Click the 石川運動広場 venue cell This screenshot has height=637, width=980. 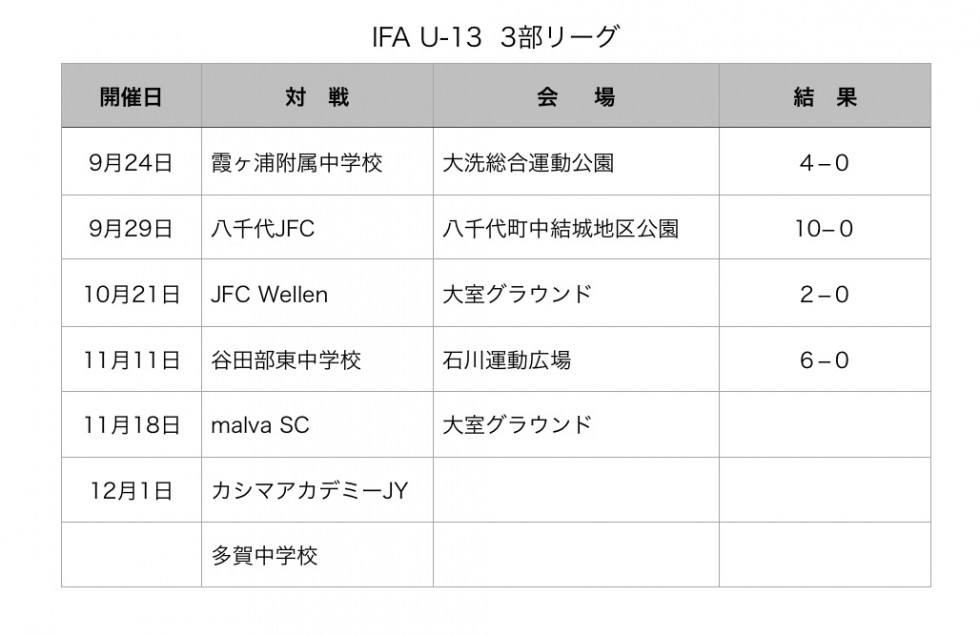click(x=576, y=359)
